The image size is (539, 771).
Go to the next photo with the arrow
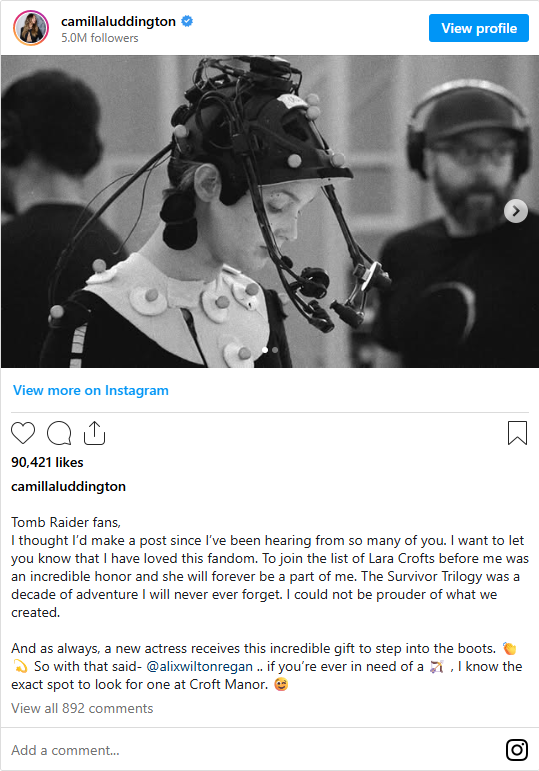pos(516,211)
